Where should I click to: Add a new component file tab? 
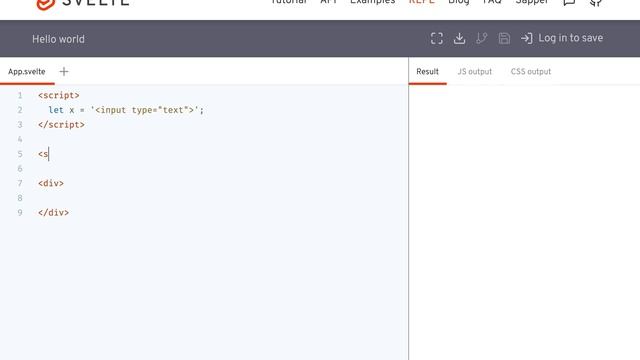(x=64, y=71)
